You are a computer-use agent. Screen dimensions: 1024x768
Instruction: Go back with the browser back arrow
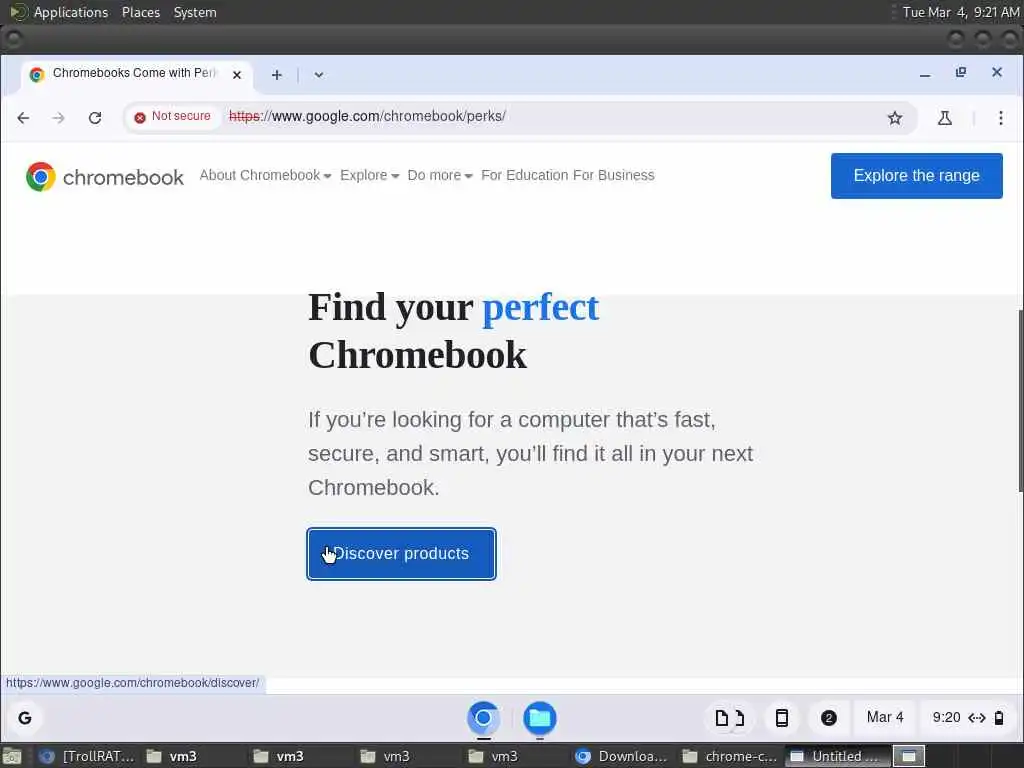[x=24, y=118]
